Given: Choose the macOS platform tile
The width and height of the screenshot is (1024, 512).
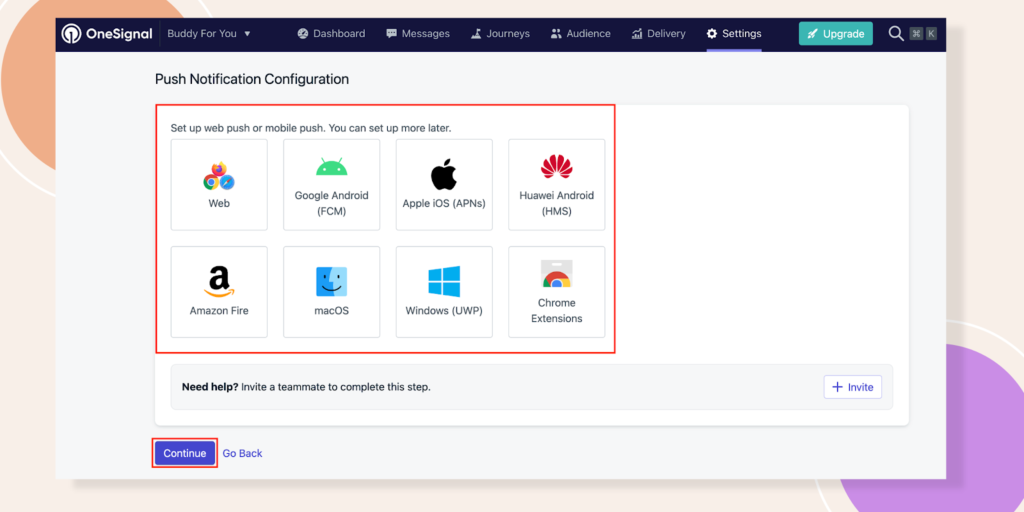Looking at the screenshot, I should point(331,292).
